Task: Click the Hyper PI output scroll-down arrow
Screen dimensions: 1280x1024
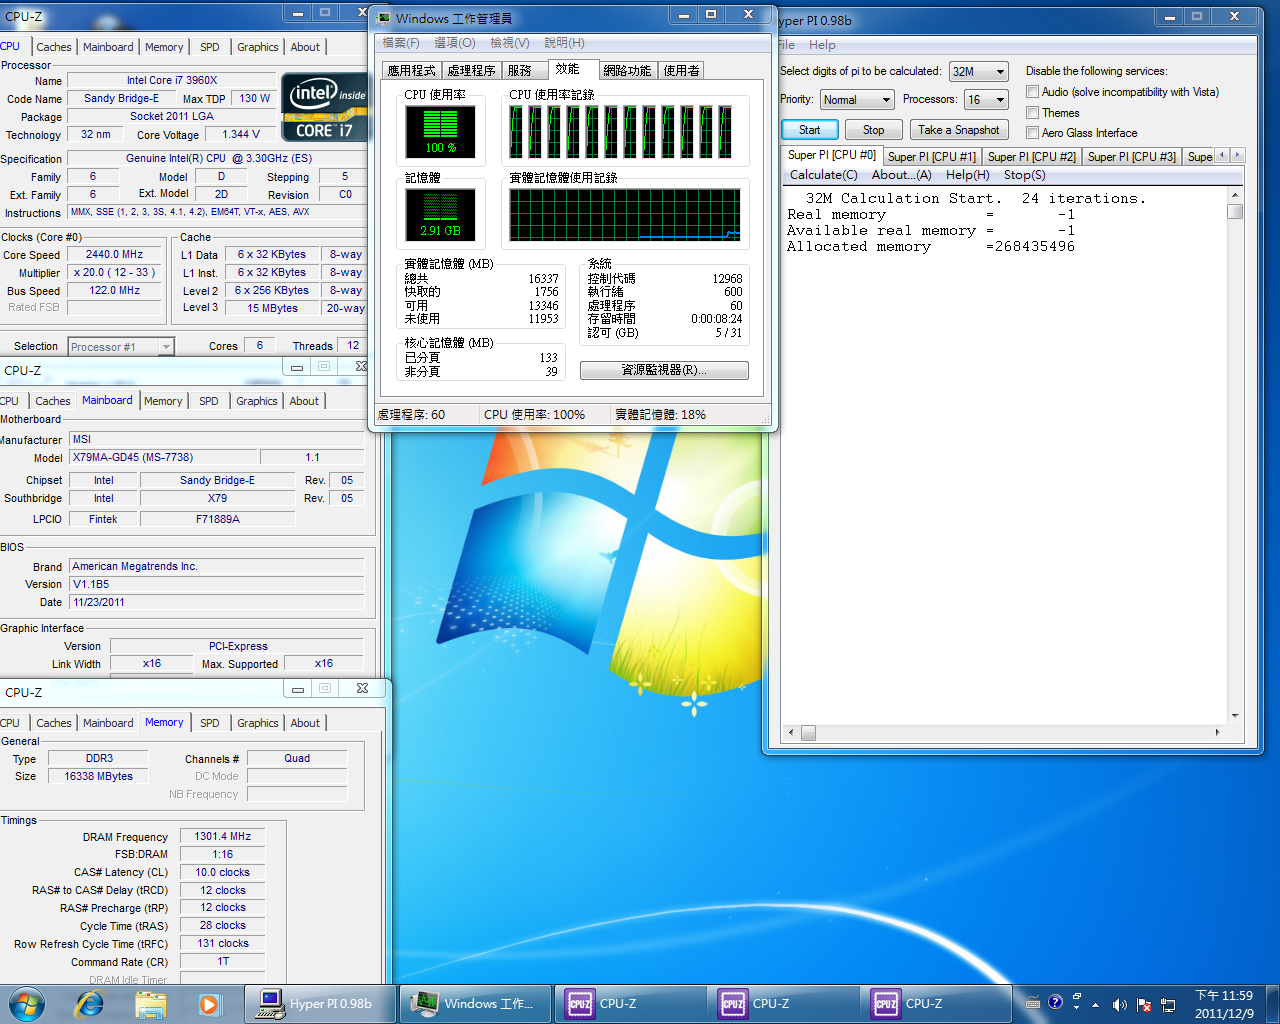Action: 1235,716
